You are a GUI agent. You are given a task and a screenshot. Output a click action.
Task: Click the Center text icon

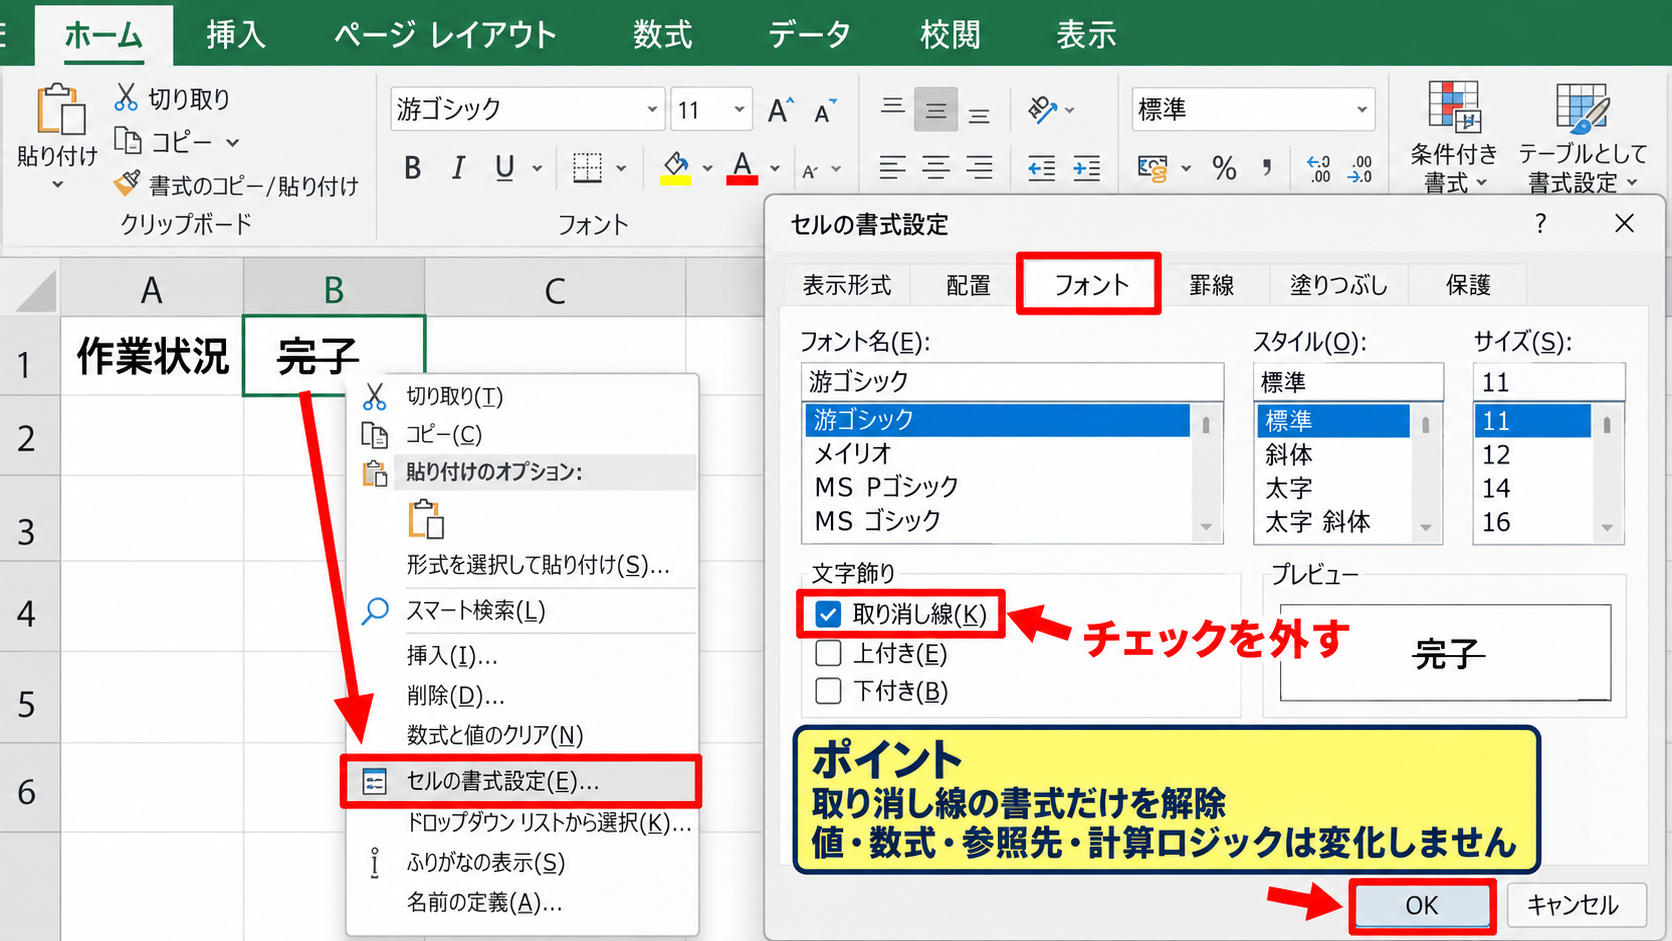936,168
